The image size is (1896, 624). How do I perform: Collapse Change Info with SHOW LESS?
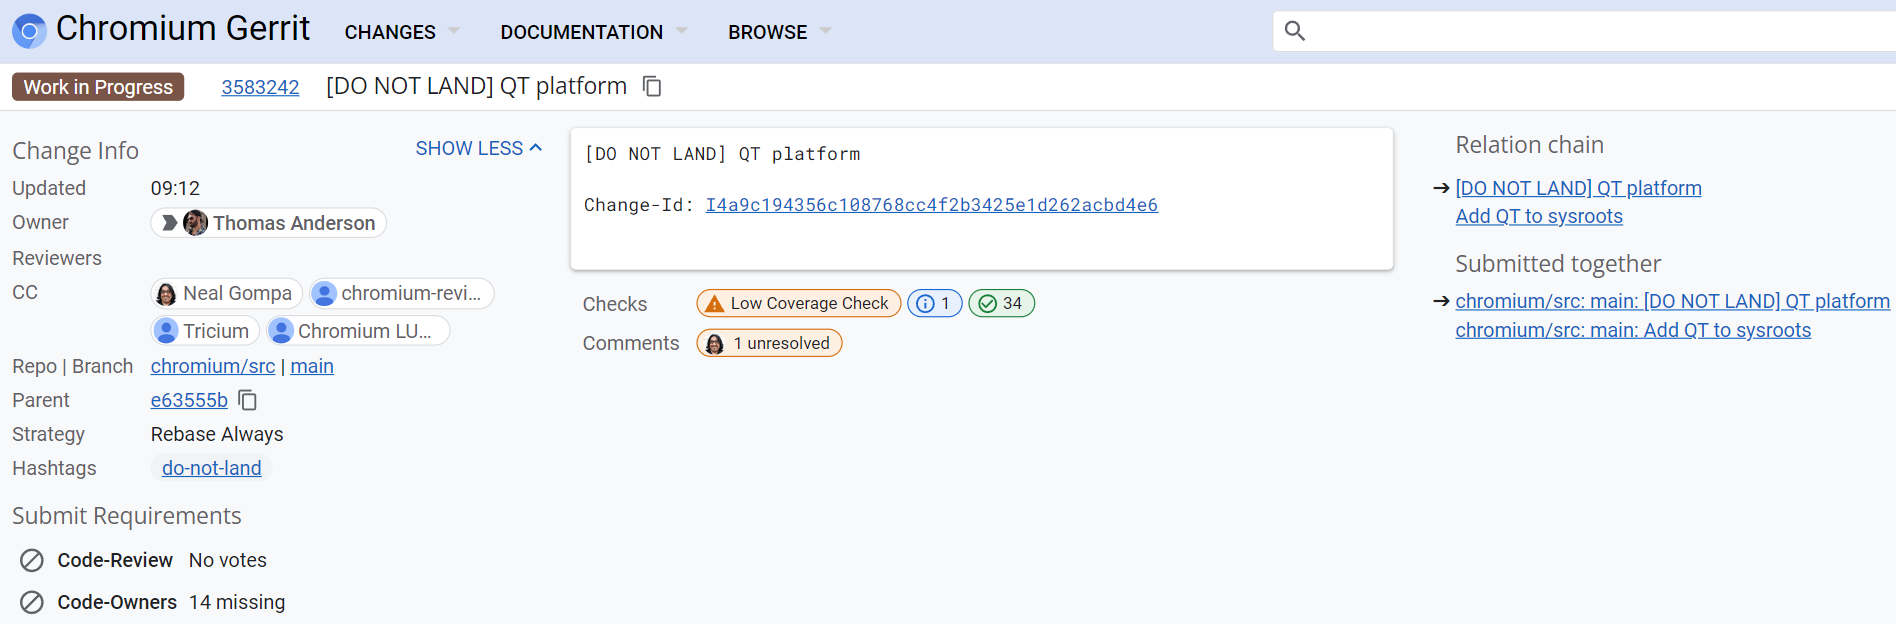pos(478,149)
